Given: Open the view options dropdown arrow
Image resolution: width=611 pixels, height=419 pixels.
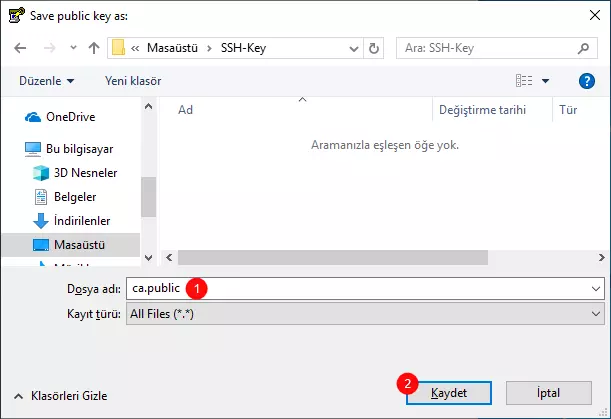Looking at the screenshot, I should (x=545, y=80).
